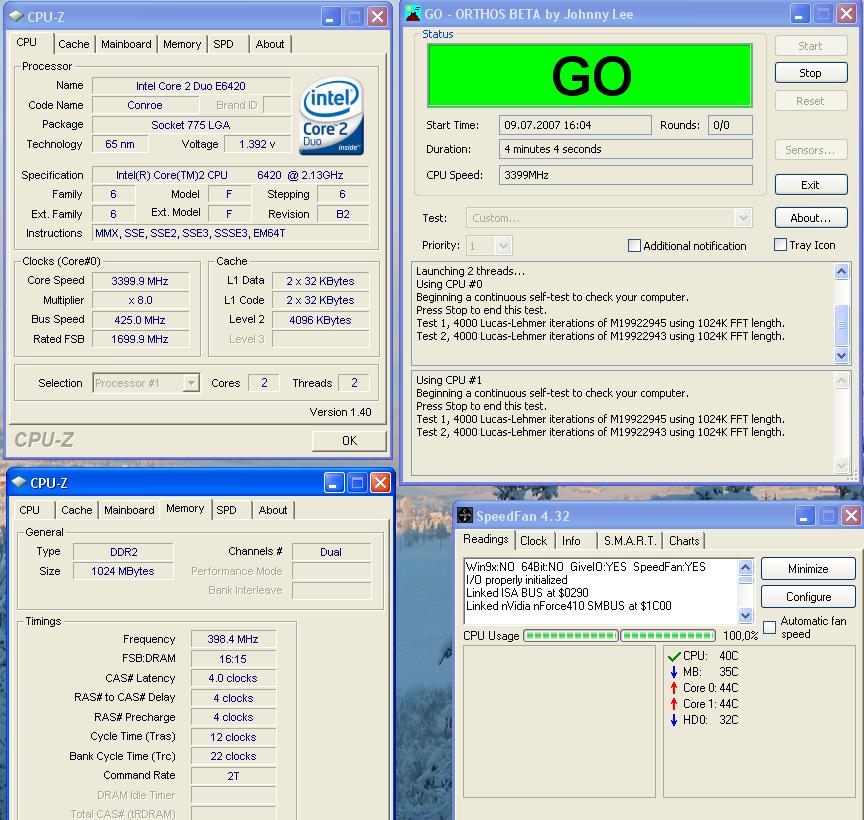This screenshot has height=820, width=864.
Task: Minimize the SpeedFan window via title bar
Action: point(805,516)
